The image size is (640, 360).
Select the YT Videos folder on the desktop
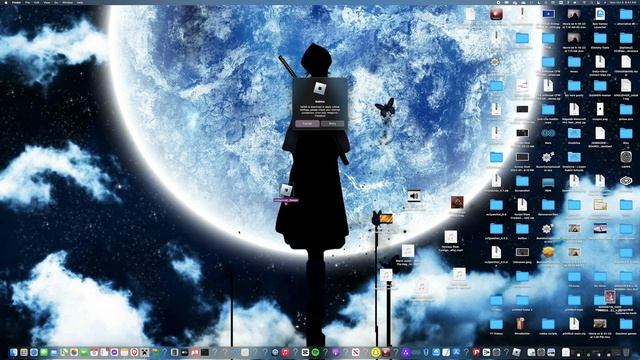click(496, 324)
